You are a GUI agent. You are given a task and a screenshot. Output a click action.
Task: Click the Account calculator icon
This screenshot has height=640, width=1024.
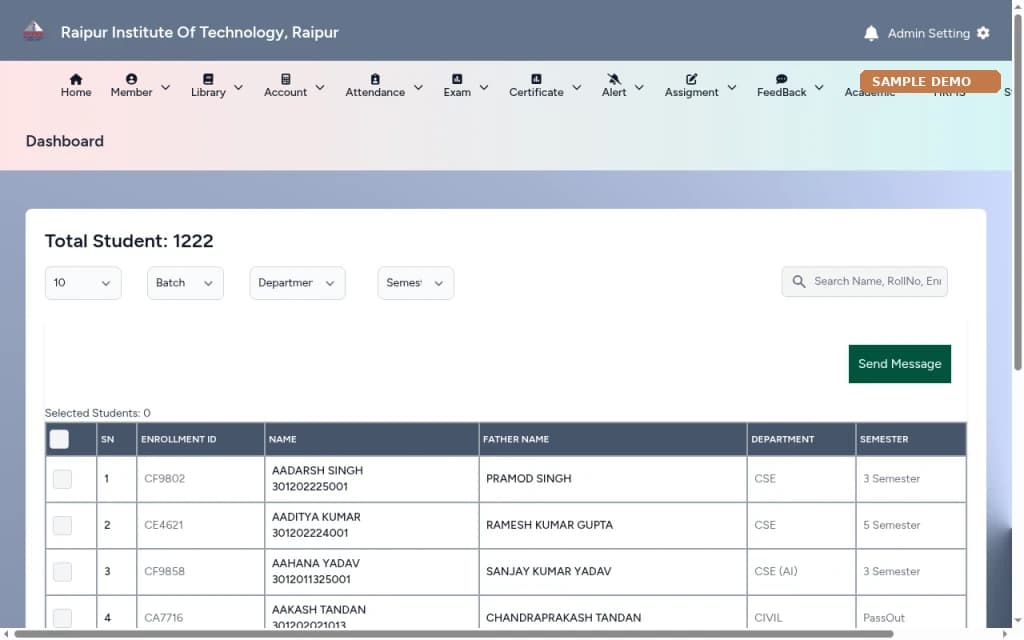(285, 79)
